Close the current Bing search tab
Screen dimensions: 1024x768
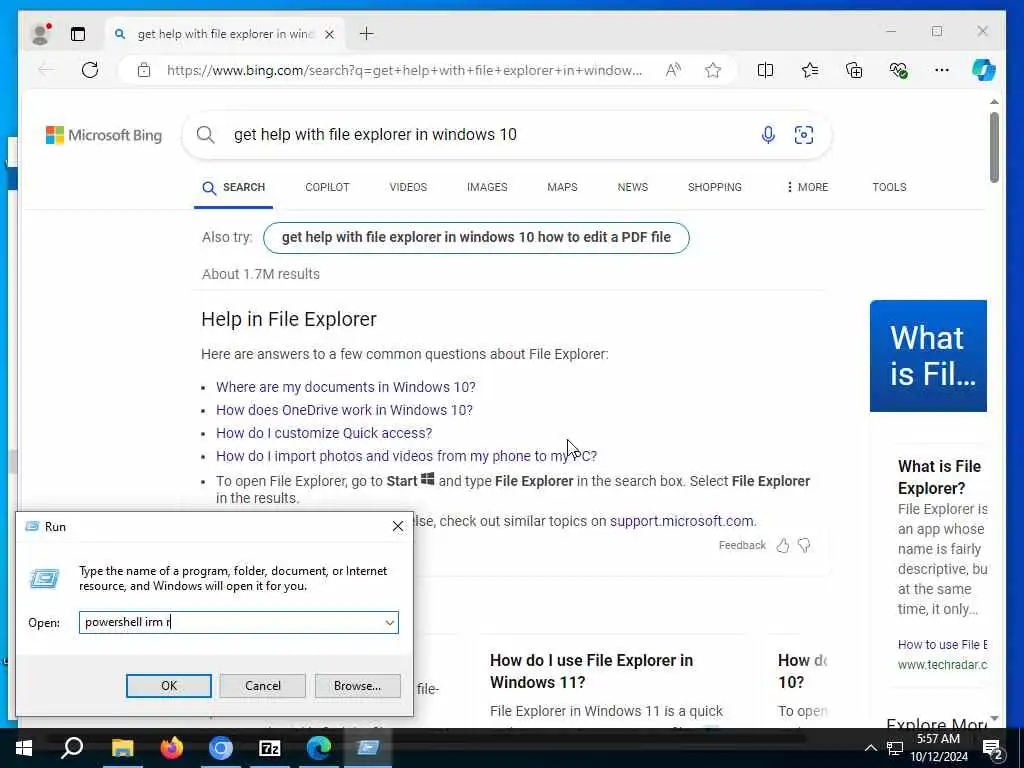click(x=330, y=34)
